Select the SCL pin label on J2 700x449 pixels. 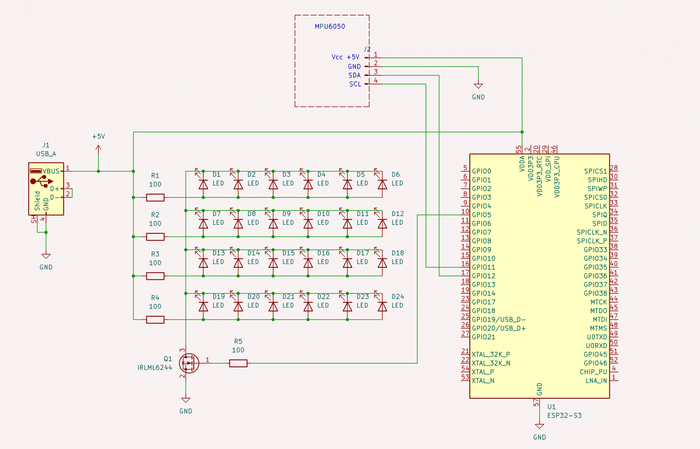pos(355,84)
